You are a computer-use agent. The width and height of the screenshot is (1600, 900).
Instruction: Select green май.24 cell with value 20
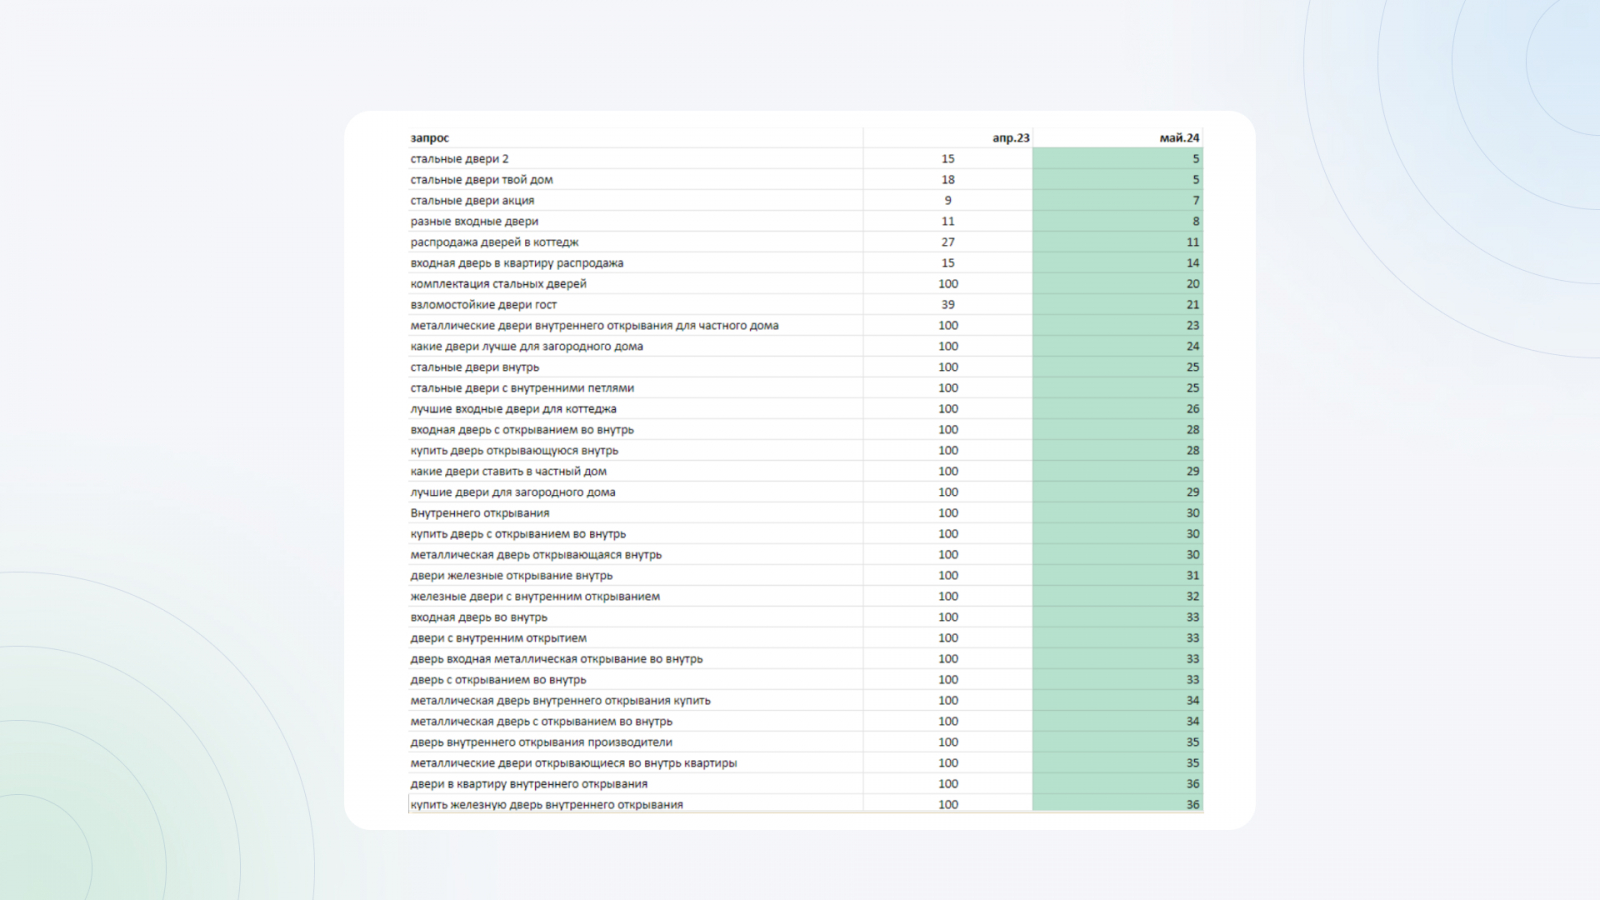pyautogui.click(x=1117, y=284)
